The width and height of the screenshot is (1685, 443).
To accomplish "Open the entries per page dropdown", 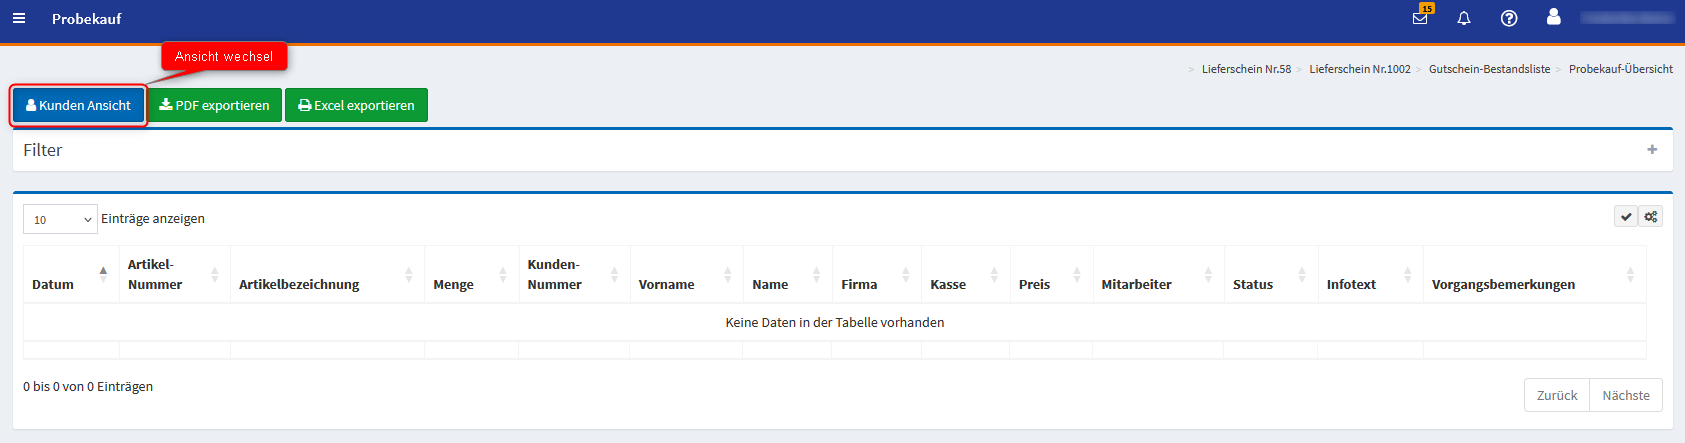I will click(x=60, y=220).
